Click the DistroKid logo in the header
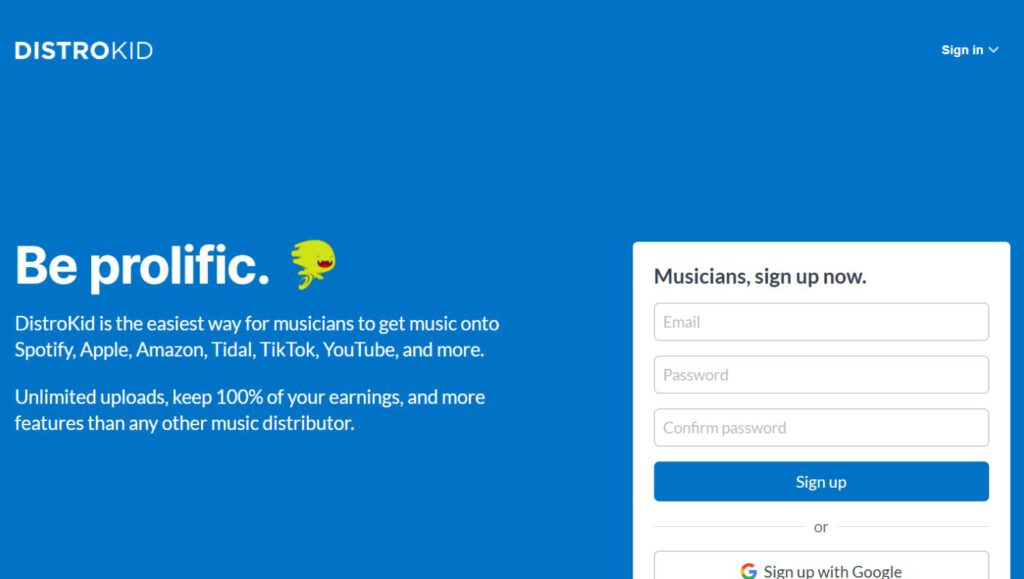The height and width of the screenshot is (579, 1024). (84, 50)
